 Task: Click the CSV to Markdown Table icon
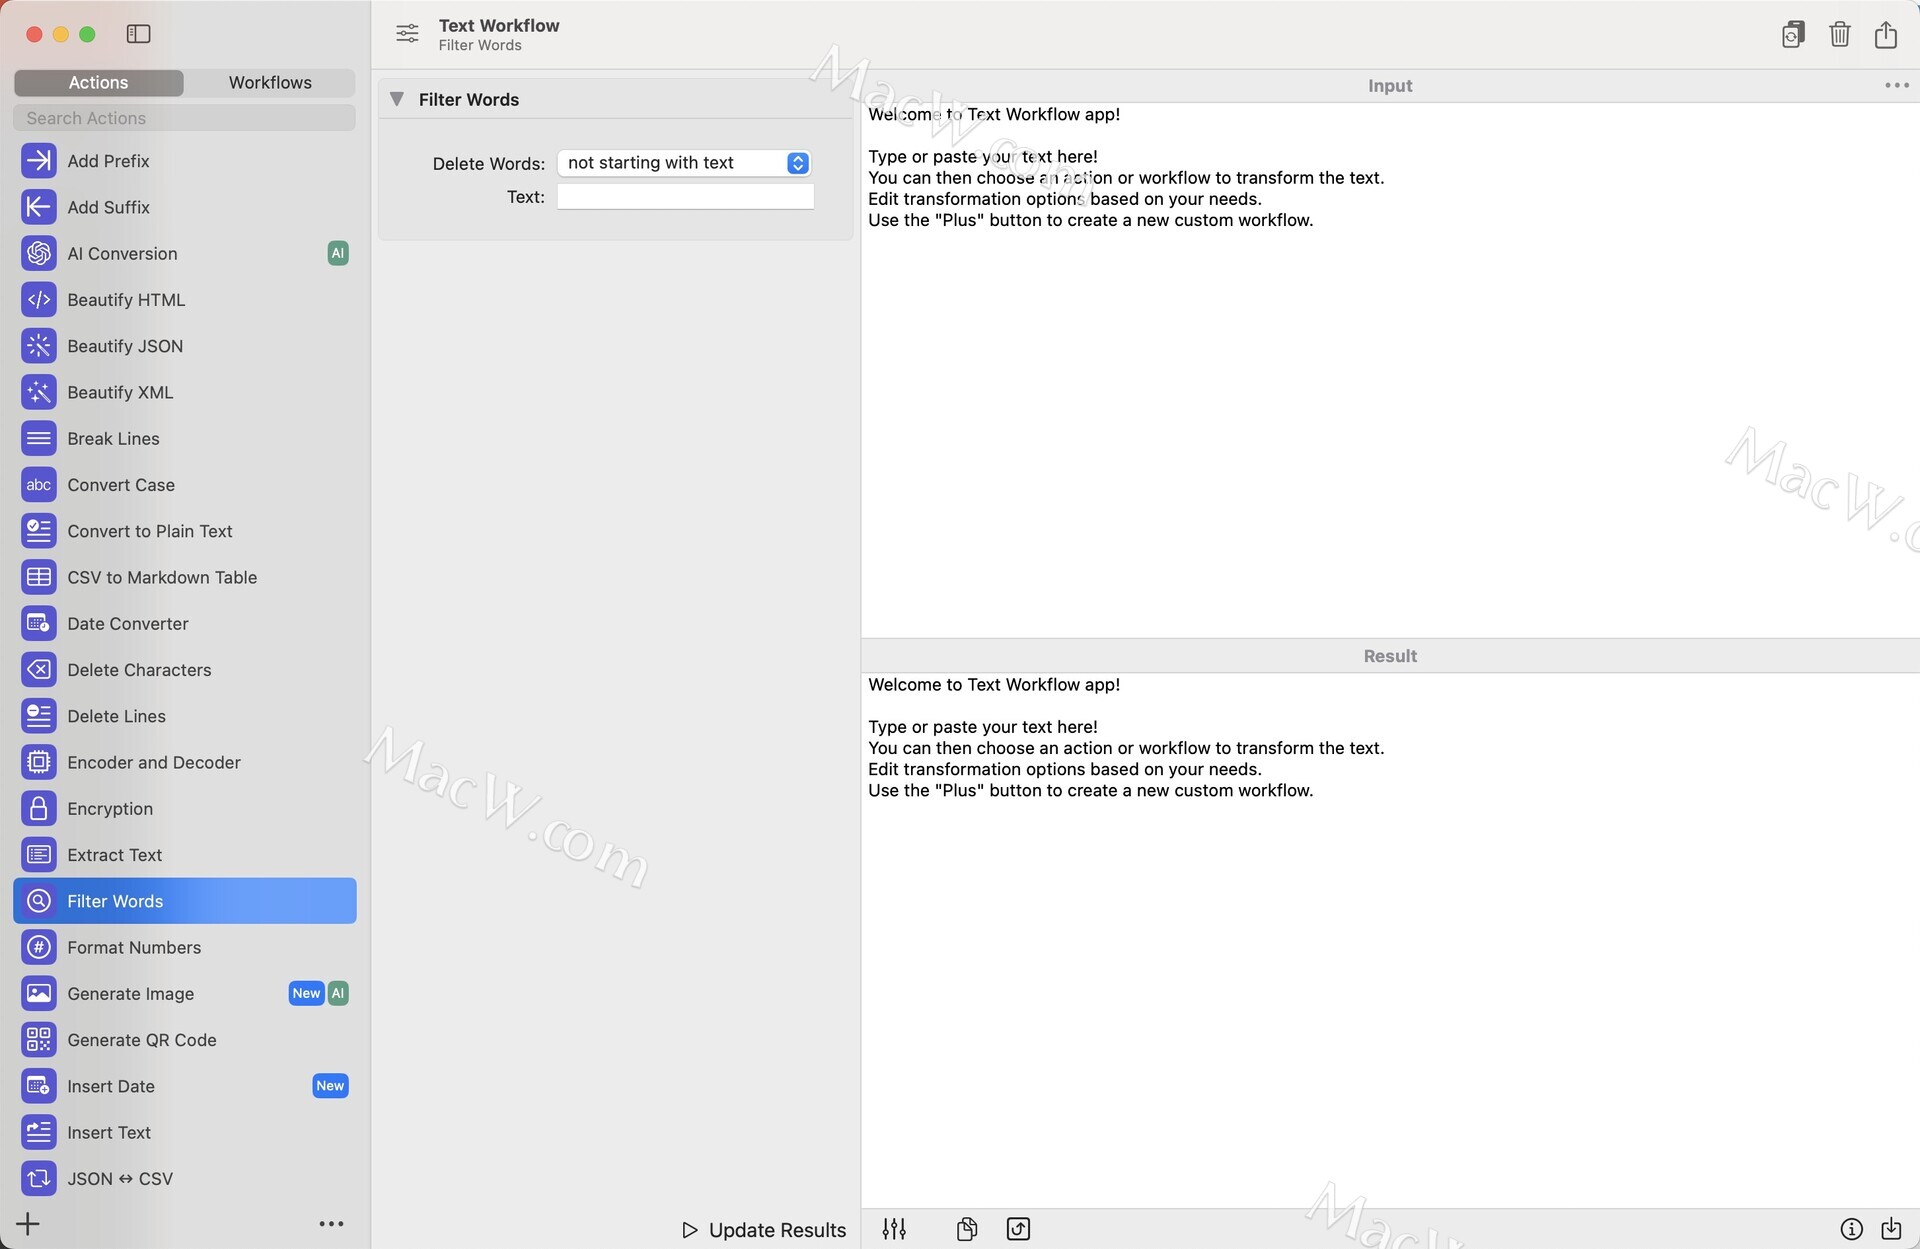tap(38, 577)
